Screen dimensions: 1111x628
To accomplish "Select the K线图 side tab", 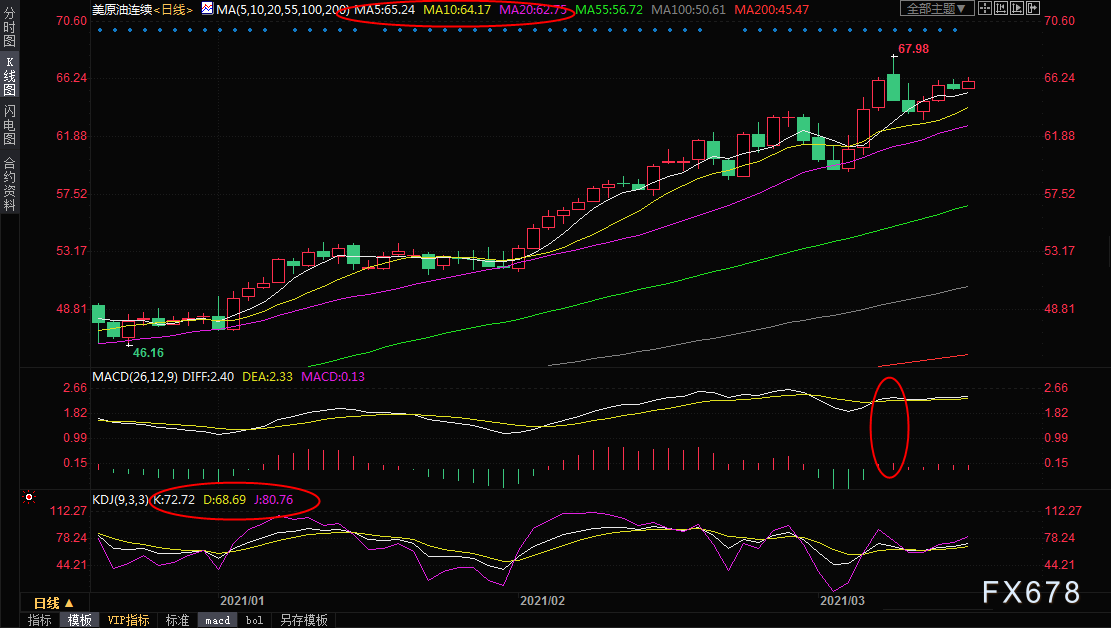I will (9, 76).
